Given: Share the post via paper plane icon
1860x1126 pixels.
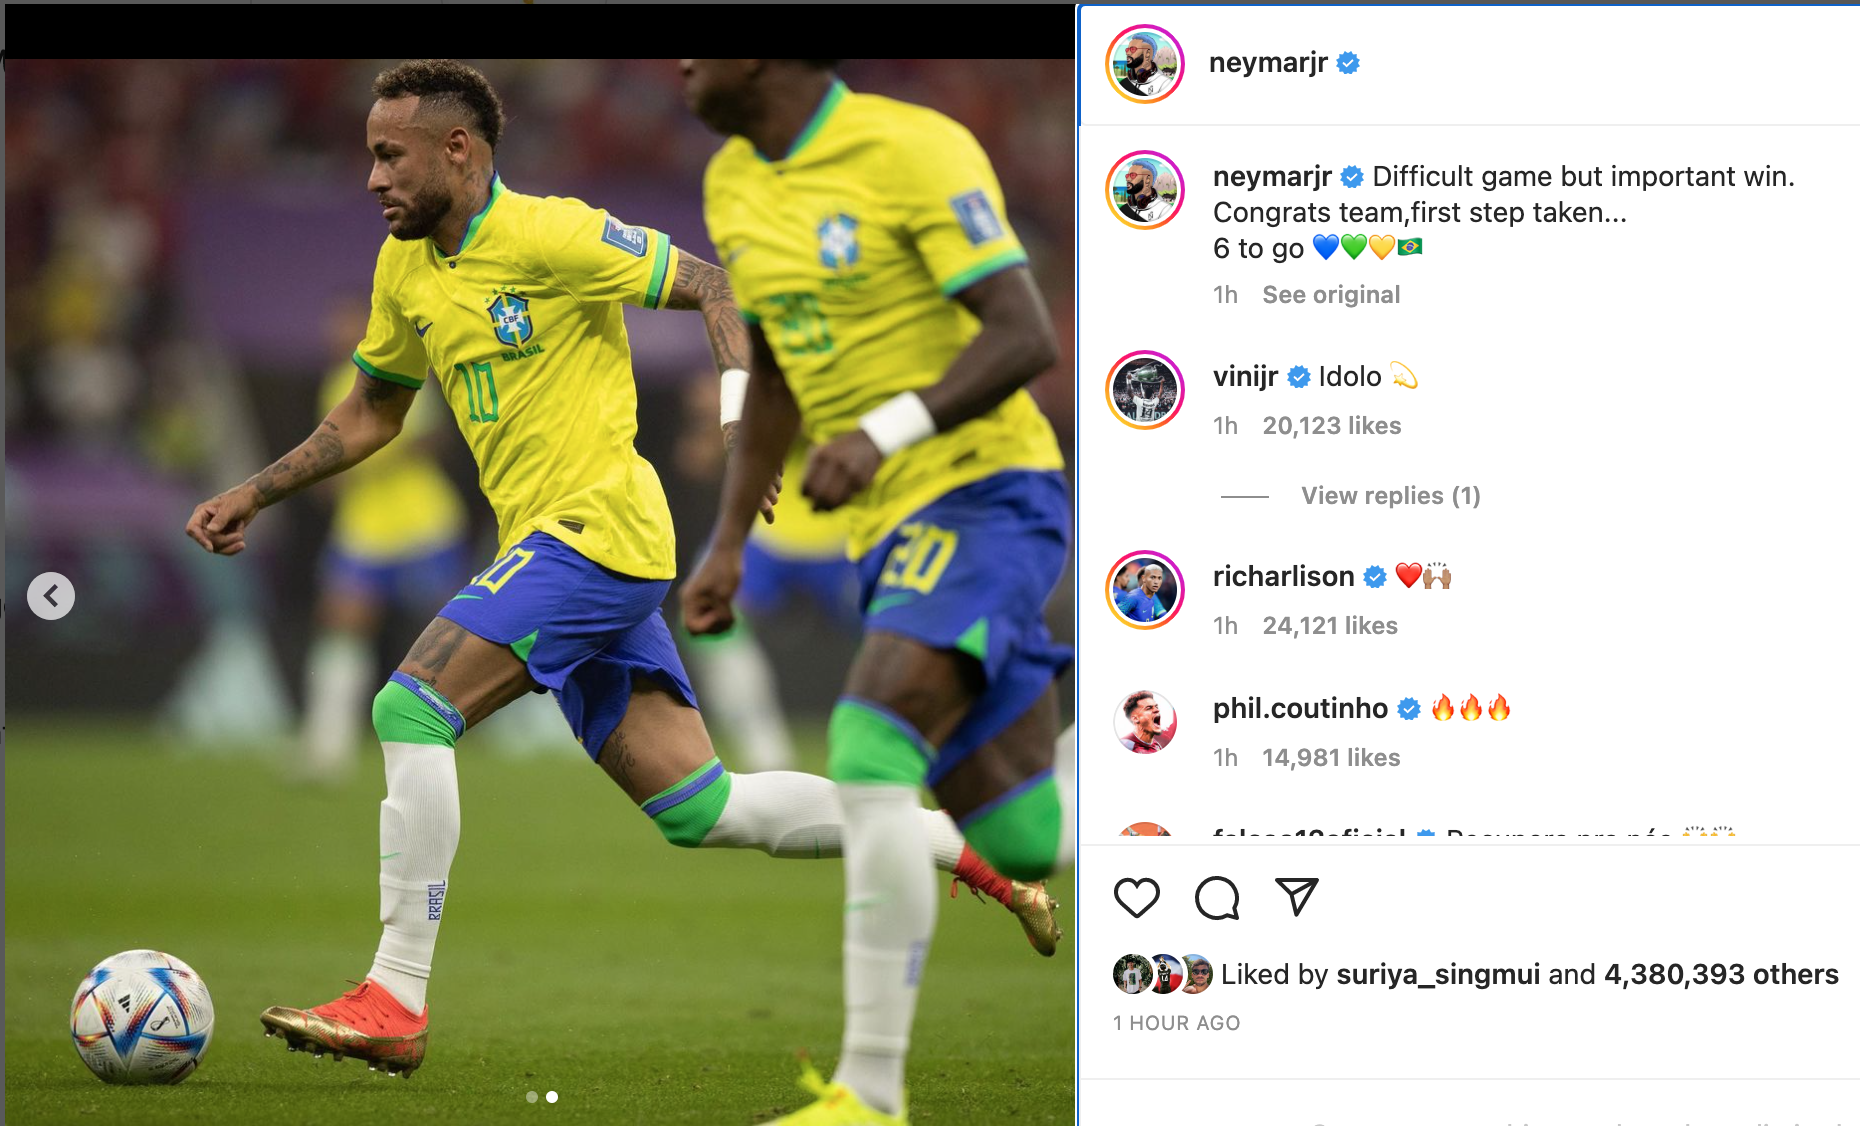Looking at the screenshot, I should [1297, 896].
